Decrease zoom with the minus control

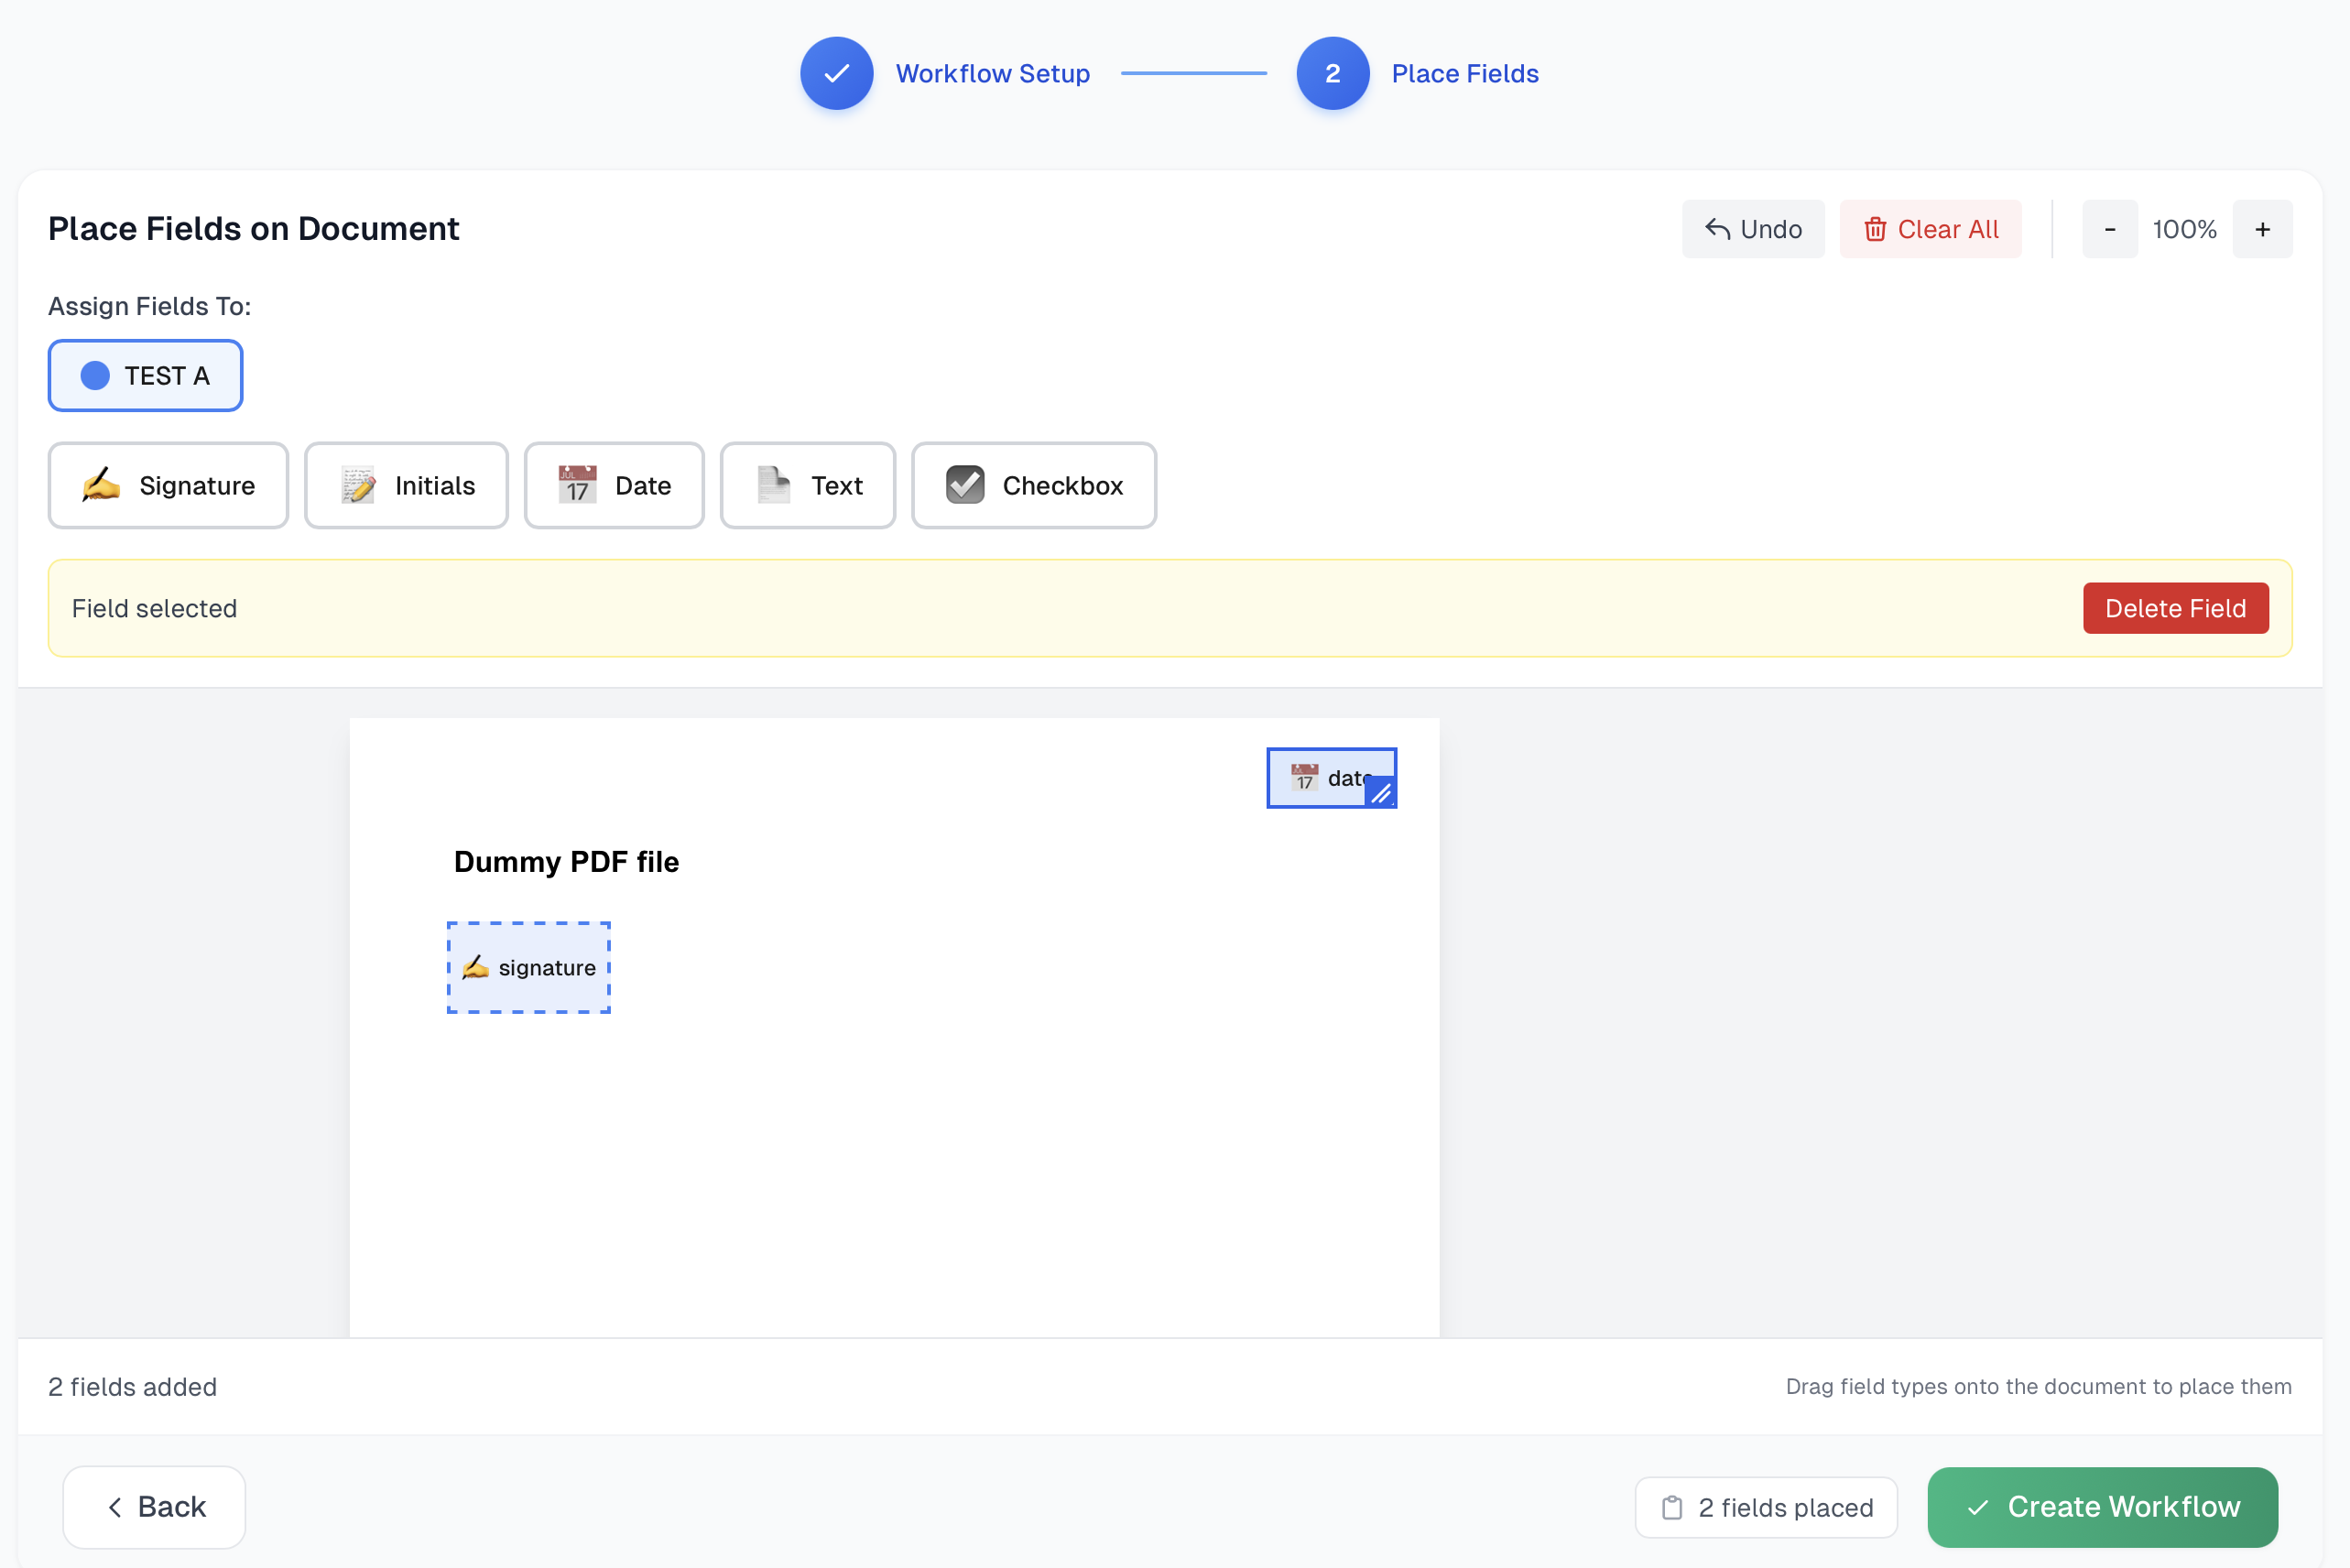tap(2110, 228)
